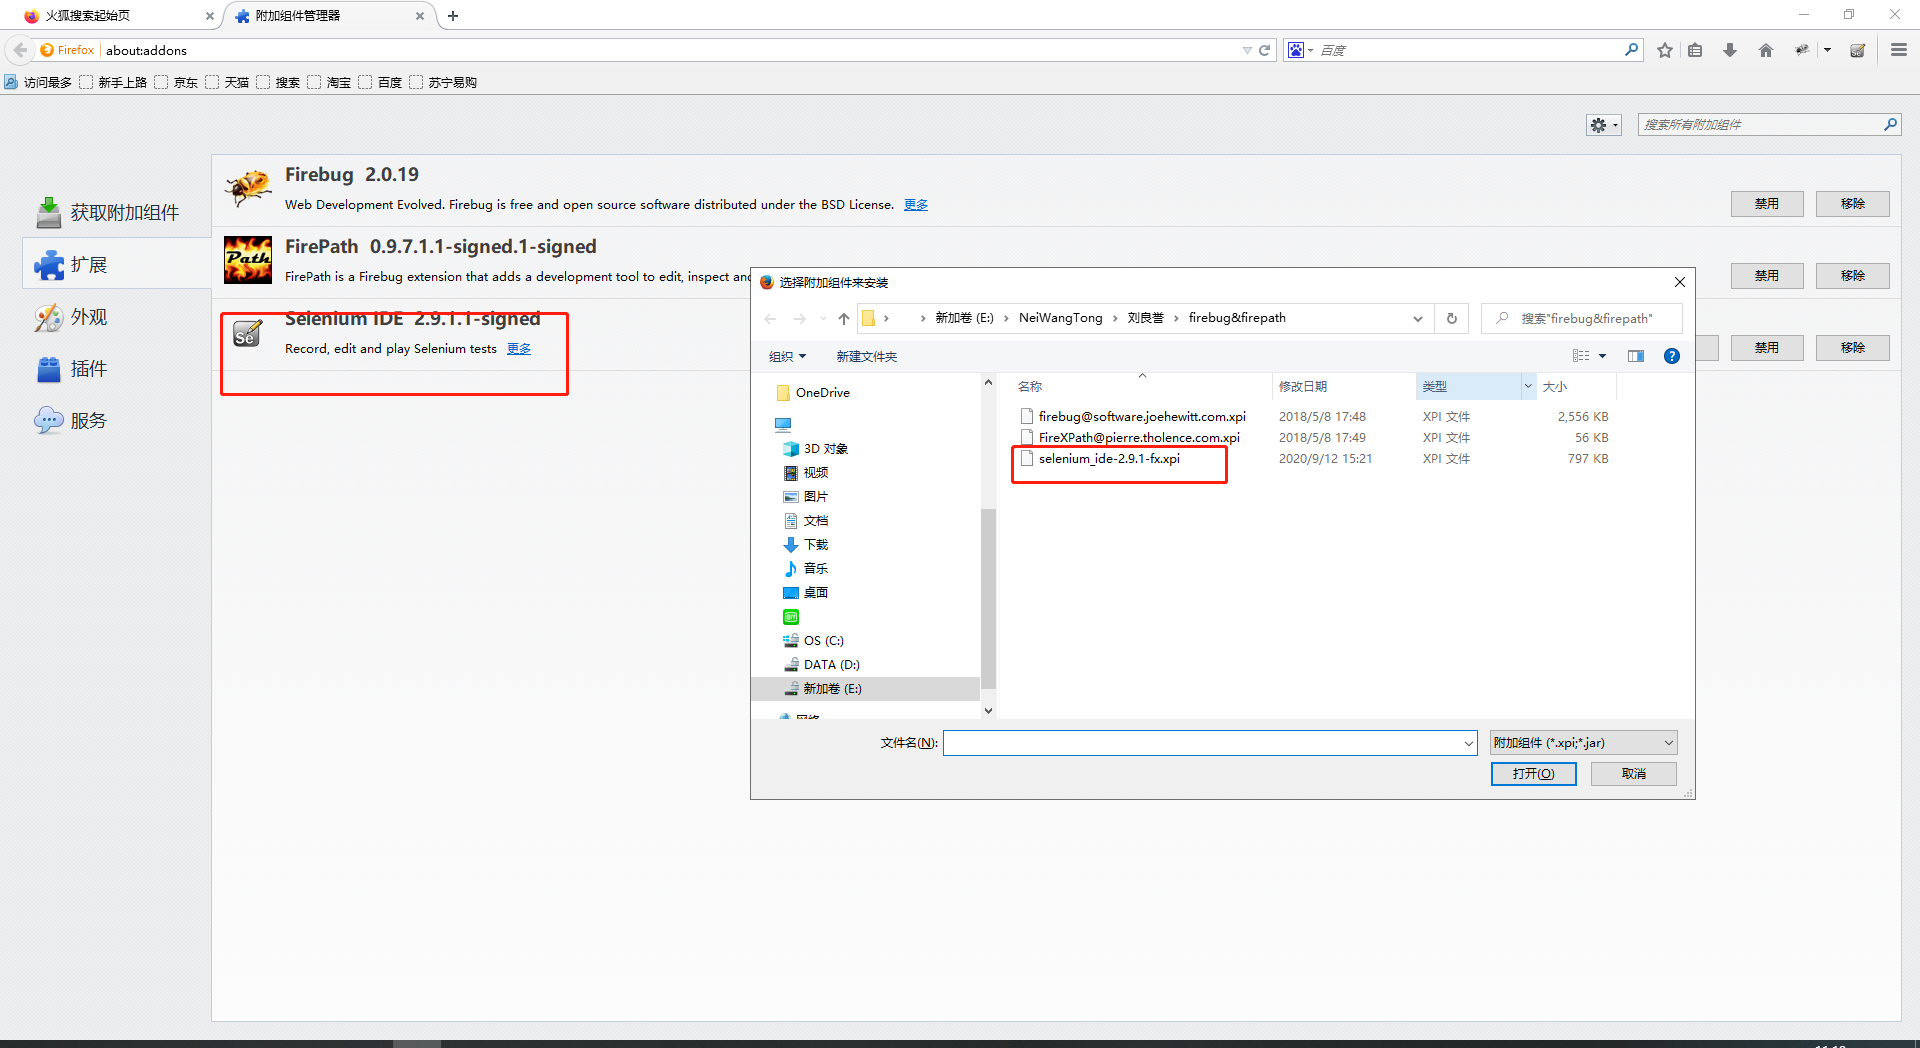1920x1048 pixels.
Task: Open the downloads icon in the toolbar
Action: pos(1730,49)
